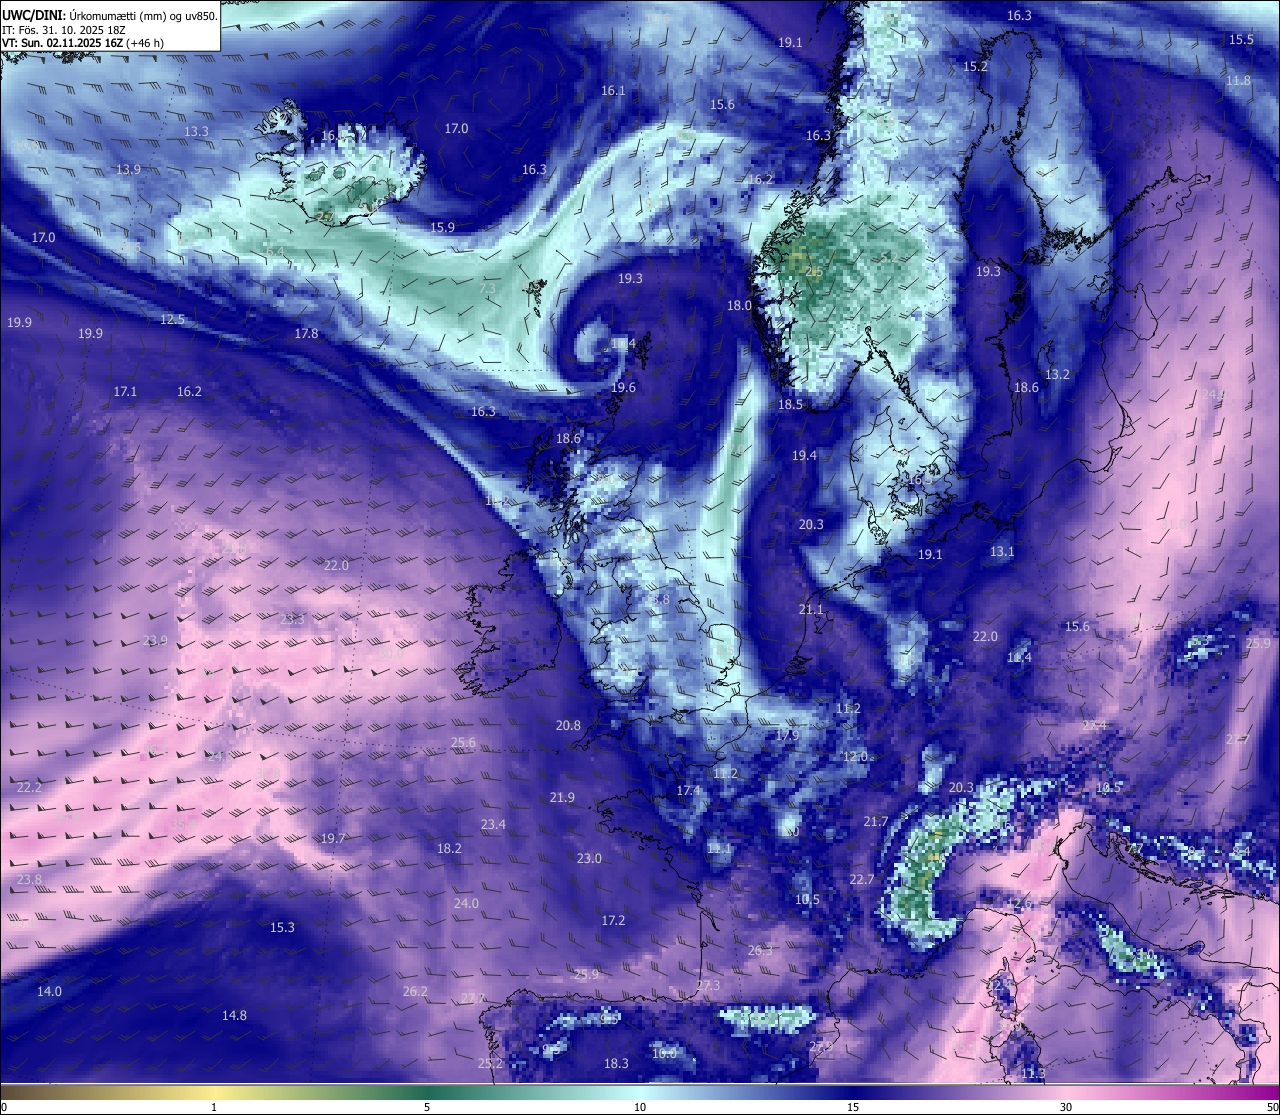Click the color scale label 1
The height and width of the screenshot is (1115, 1280).
214,1106
